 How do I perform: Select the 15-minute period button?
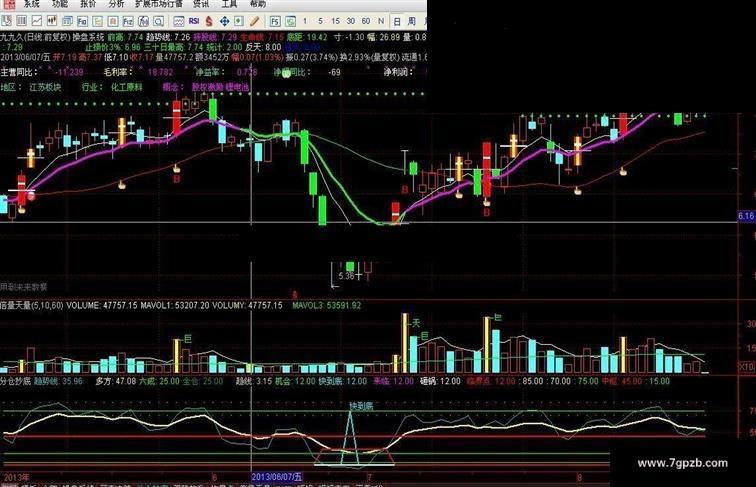click(336, 21)
